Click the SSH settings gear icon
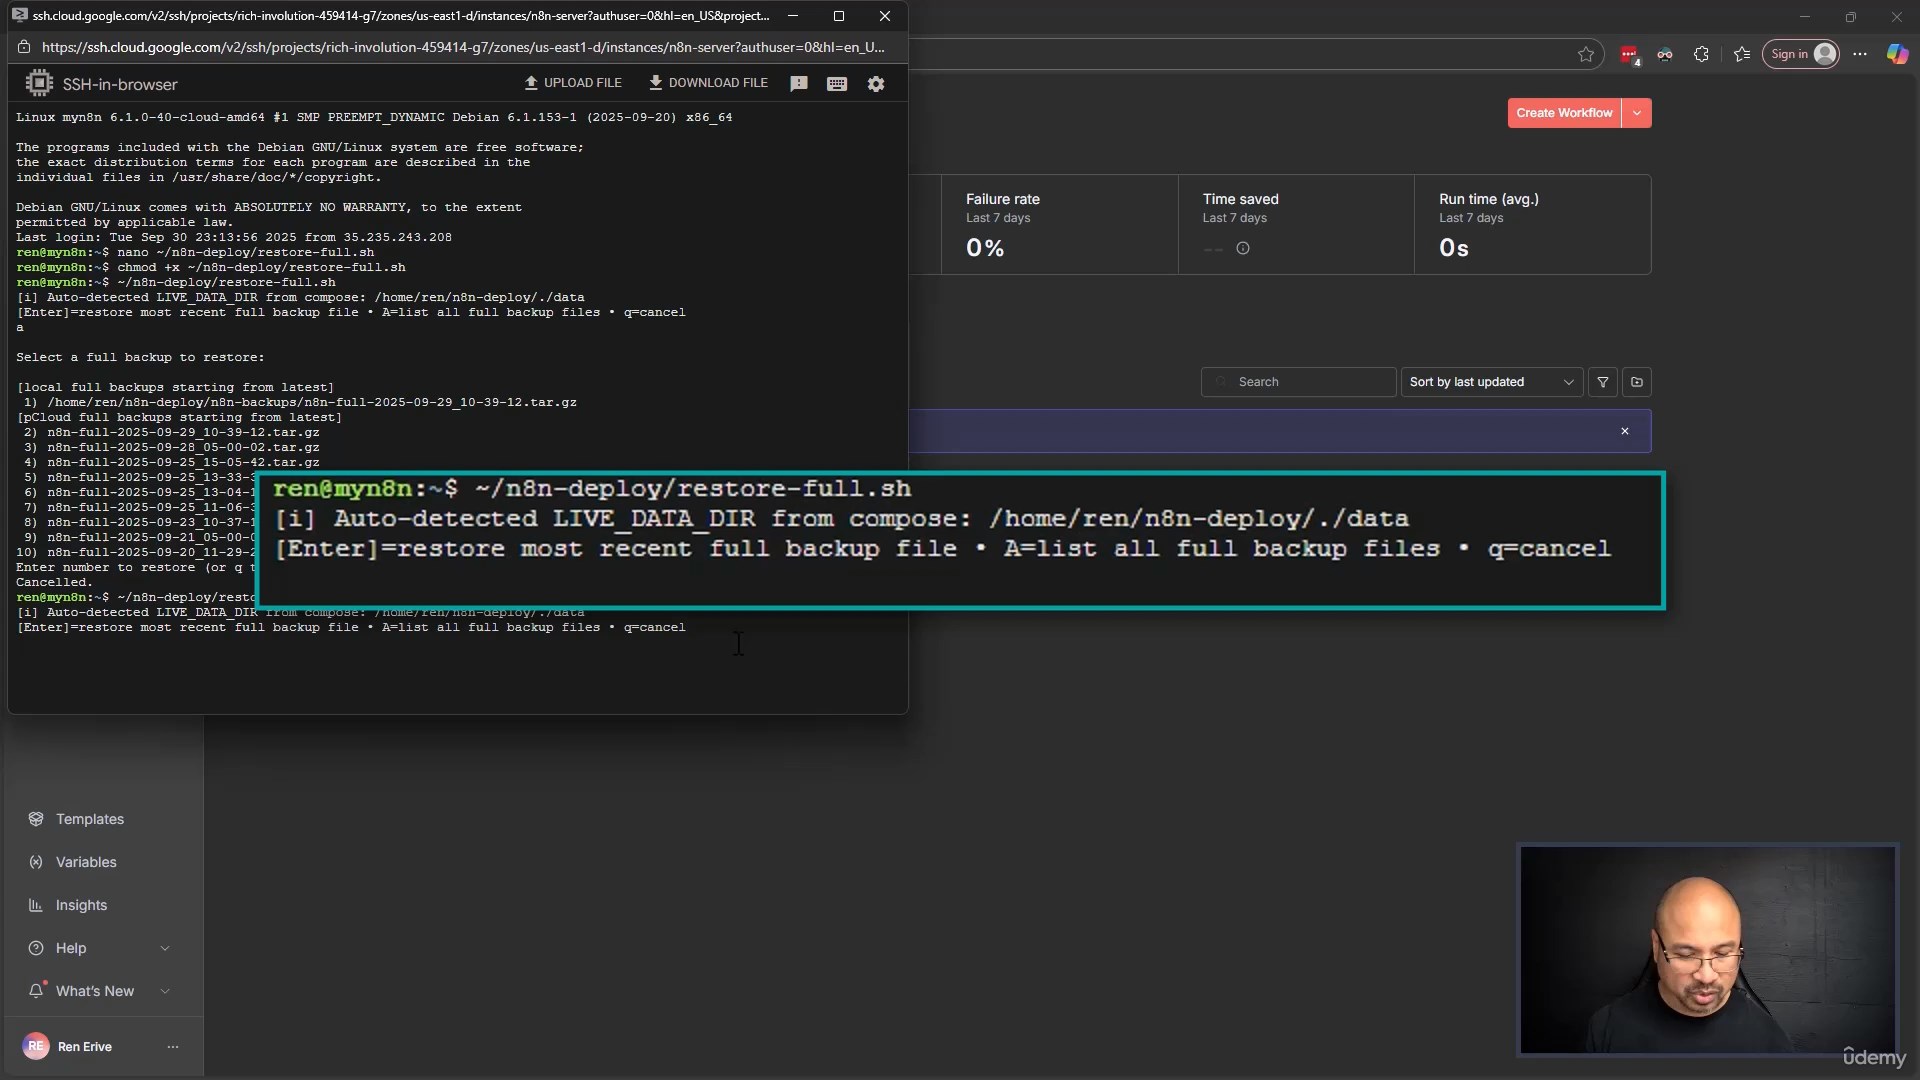1920x1080 pixels. pos(876,84)
